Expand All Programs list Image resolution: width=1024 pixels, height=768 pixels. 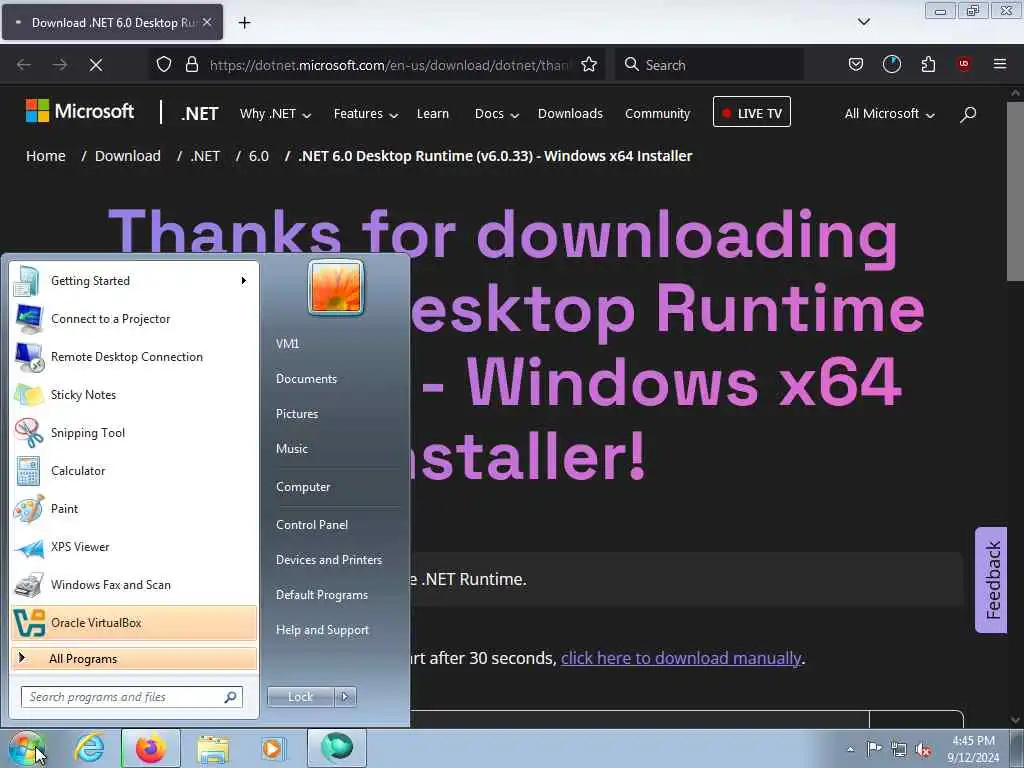coord(135,659)
